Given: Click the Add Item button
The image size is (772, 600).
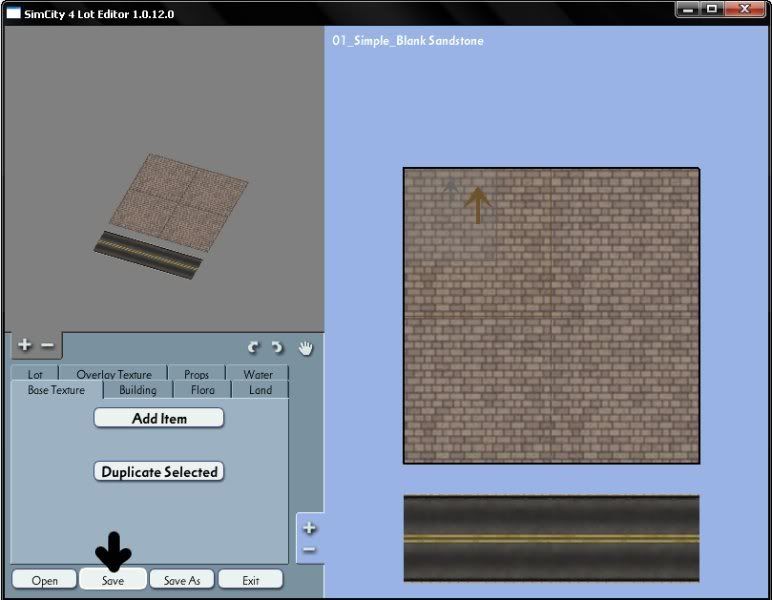Looking at the screenshot, I should pyautogui.click(x=159, y=418).
